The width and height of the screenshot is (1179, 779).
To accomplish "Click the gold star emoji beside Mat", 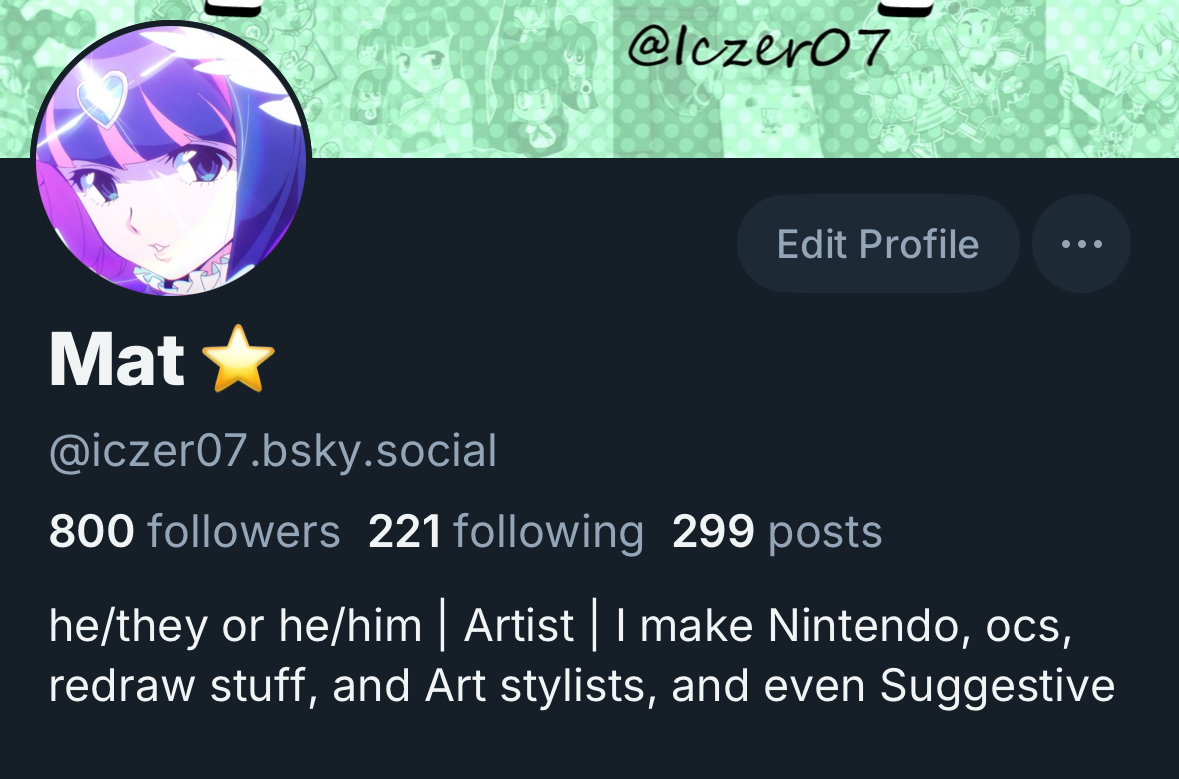I will 239,359.
